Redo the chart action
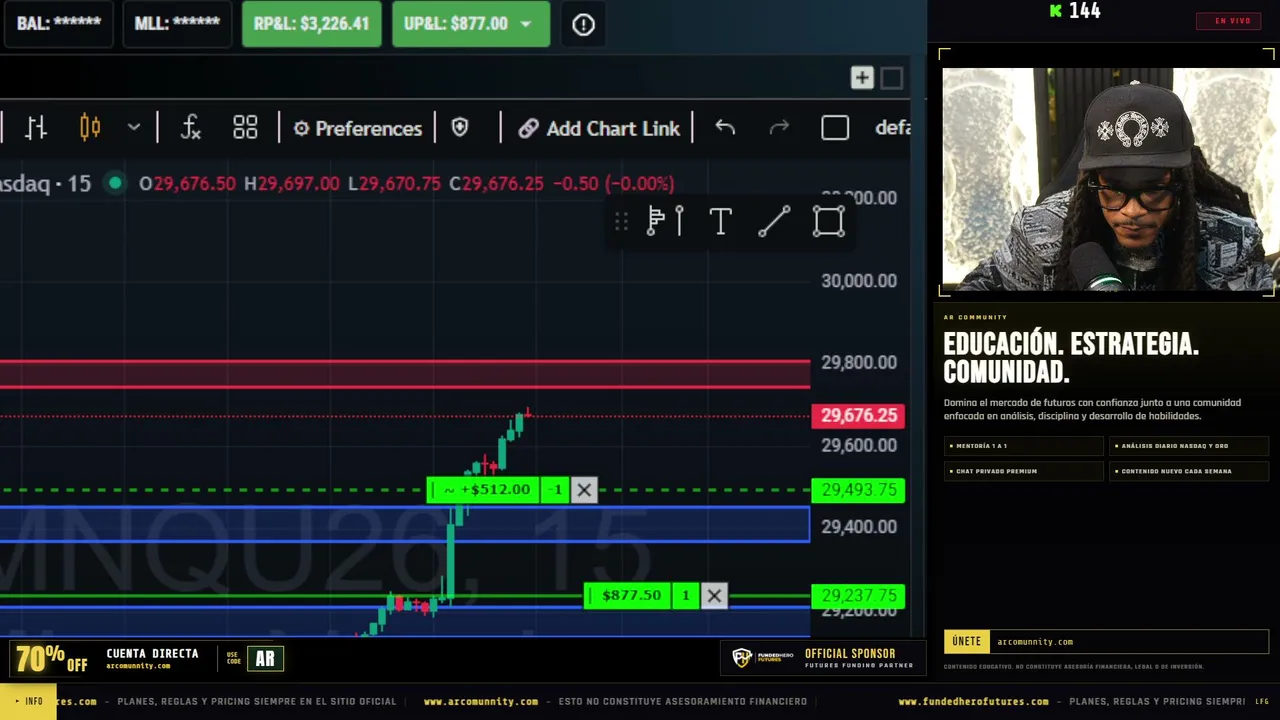This screenshot has width=1280, height=720. pyautogui.click(x=779, y=128)
